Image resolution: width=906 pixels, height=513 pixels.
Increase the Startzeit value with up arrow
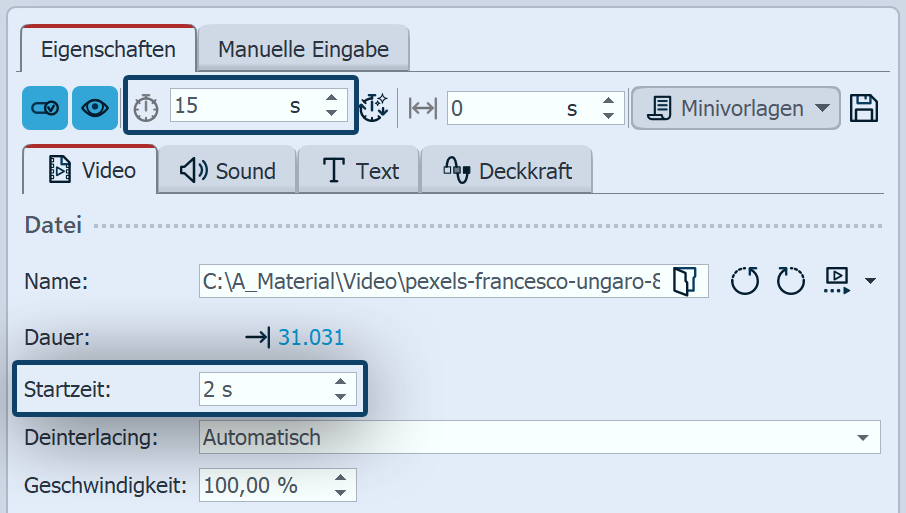pos(341,382)
